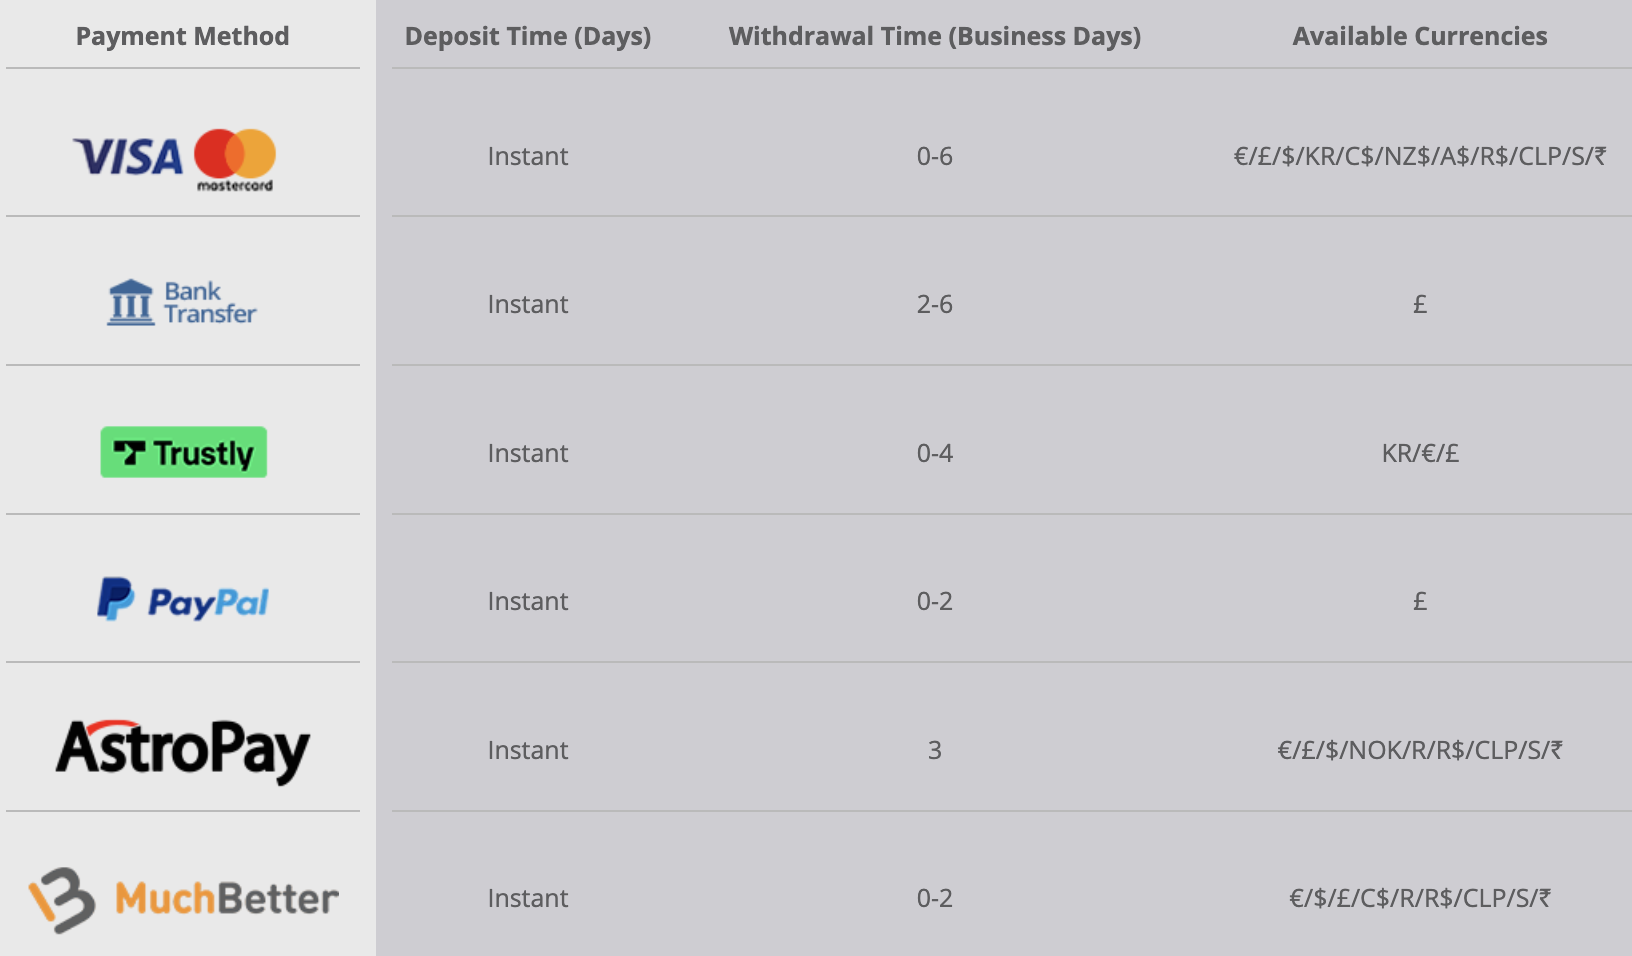Click the Visa logo
Viewport: 1632px width, 956px height.
point(128,157)
